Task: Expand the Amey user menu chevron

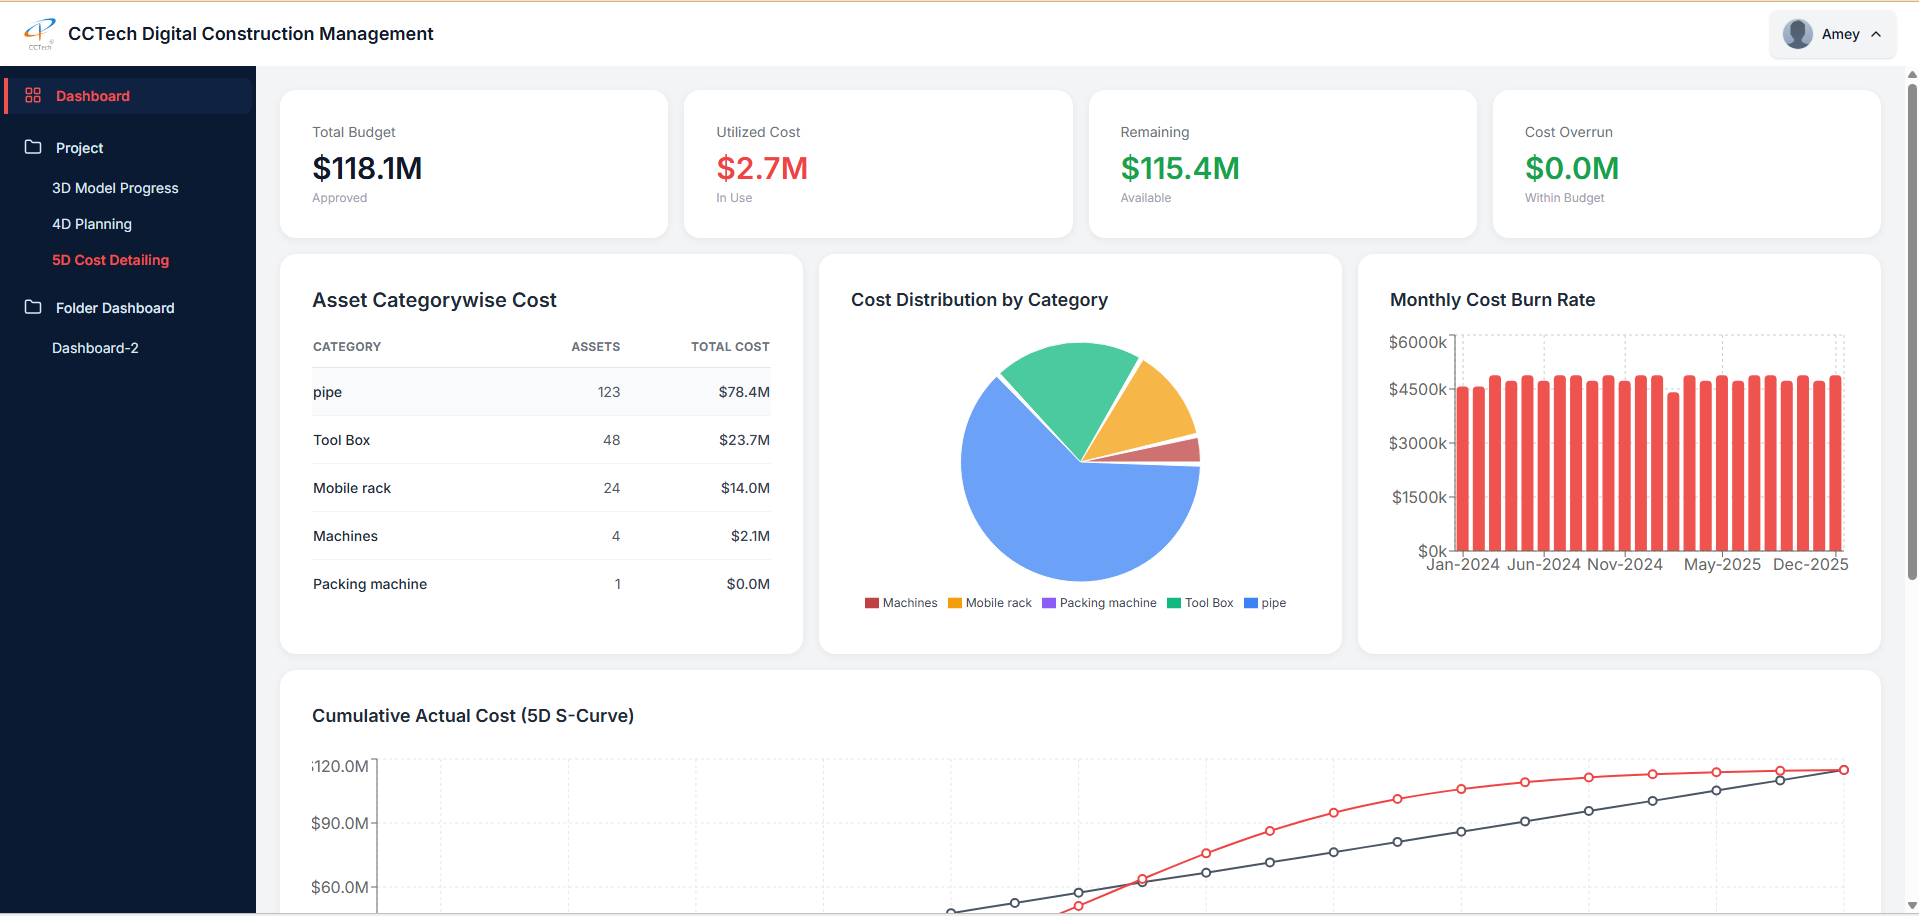Action: pos(1876,34)
